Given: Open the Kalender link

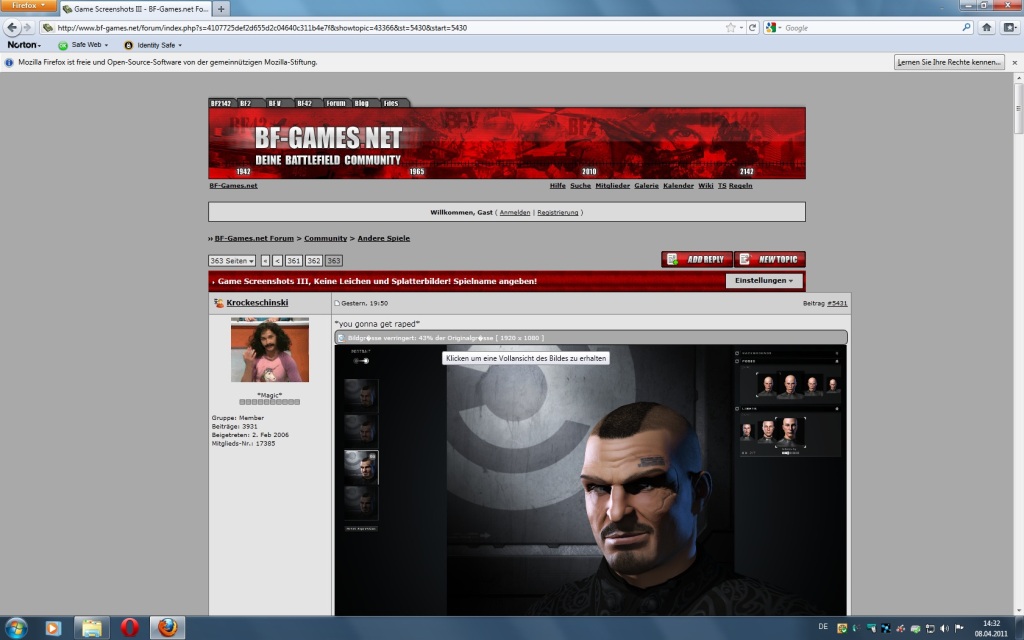Looking at the screenshot, I should [679, 185].
